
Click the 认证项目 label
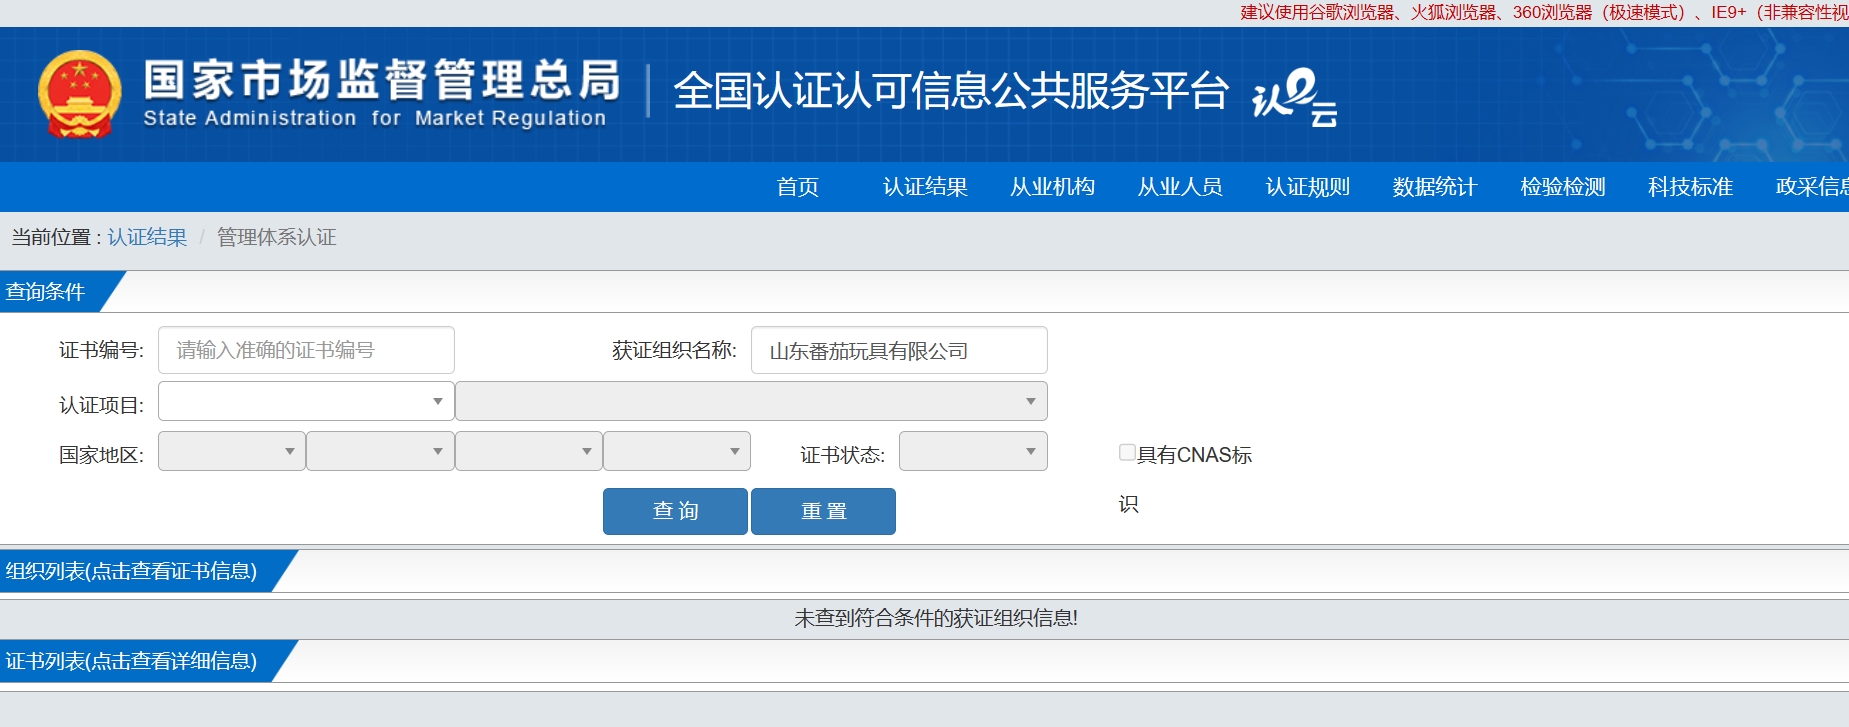[101, 405]
